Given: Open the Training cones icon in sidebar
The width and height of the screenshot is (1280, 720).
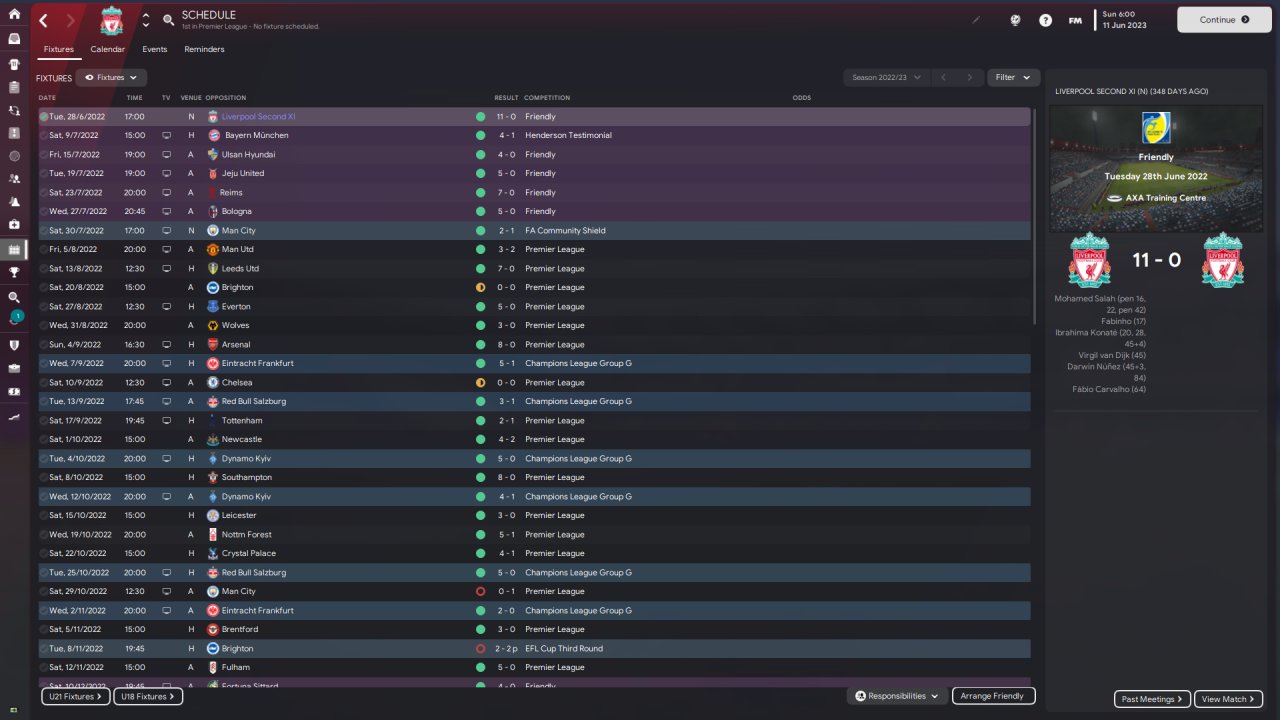Looking at the screenshot, I should pos(14,202).
